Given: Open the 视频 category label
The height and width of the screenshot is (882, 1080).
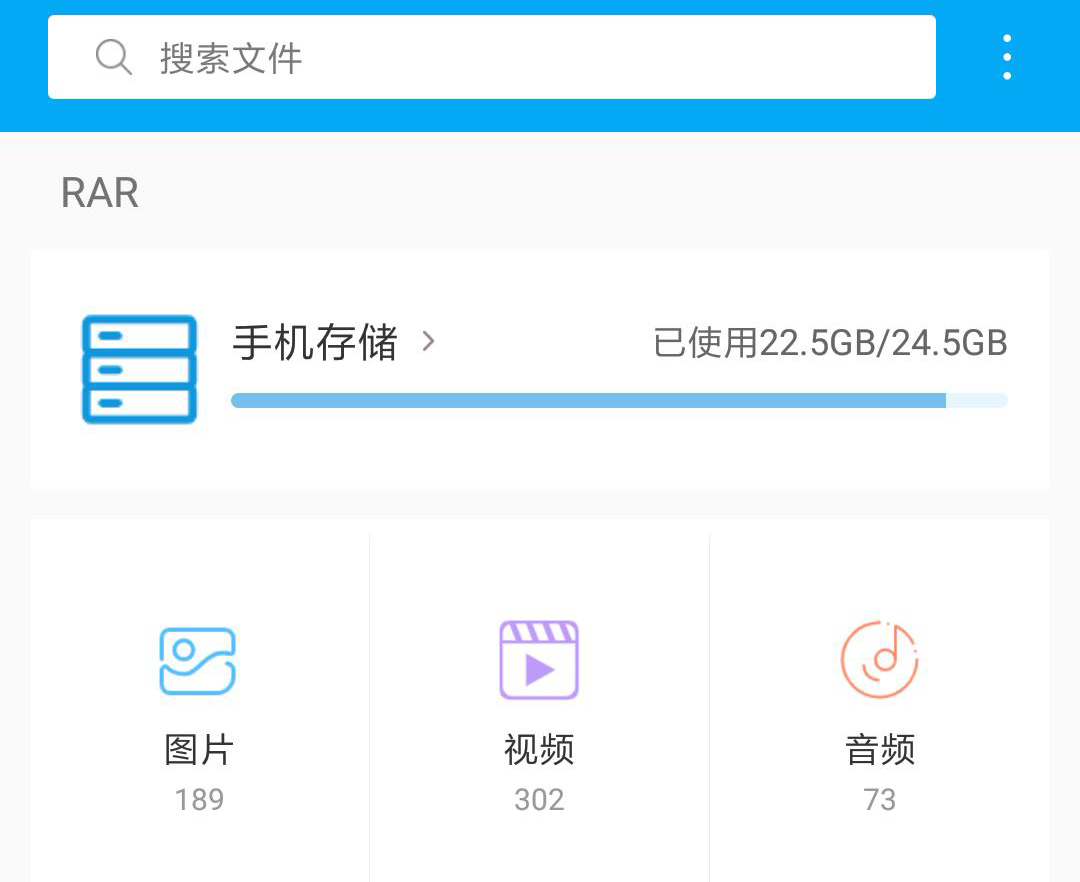Looking at the screenshot, I should (539, 749).
